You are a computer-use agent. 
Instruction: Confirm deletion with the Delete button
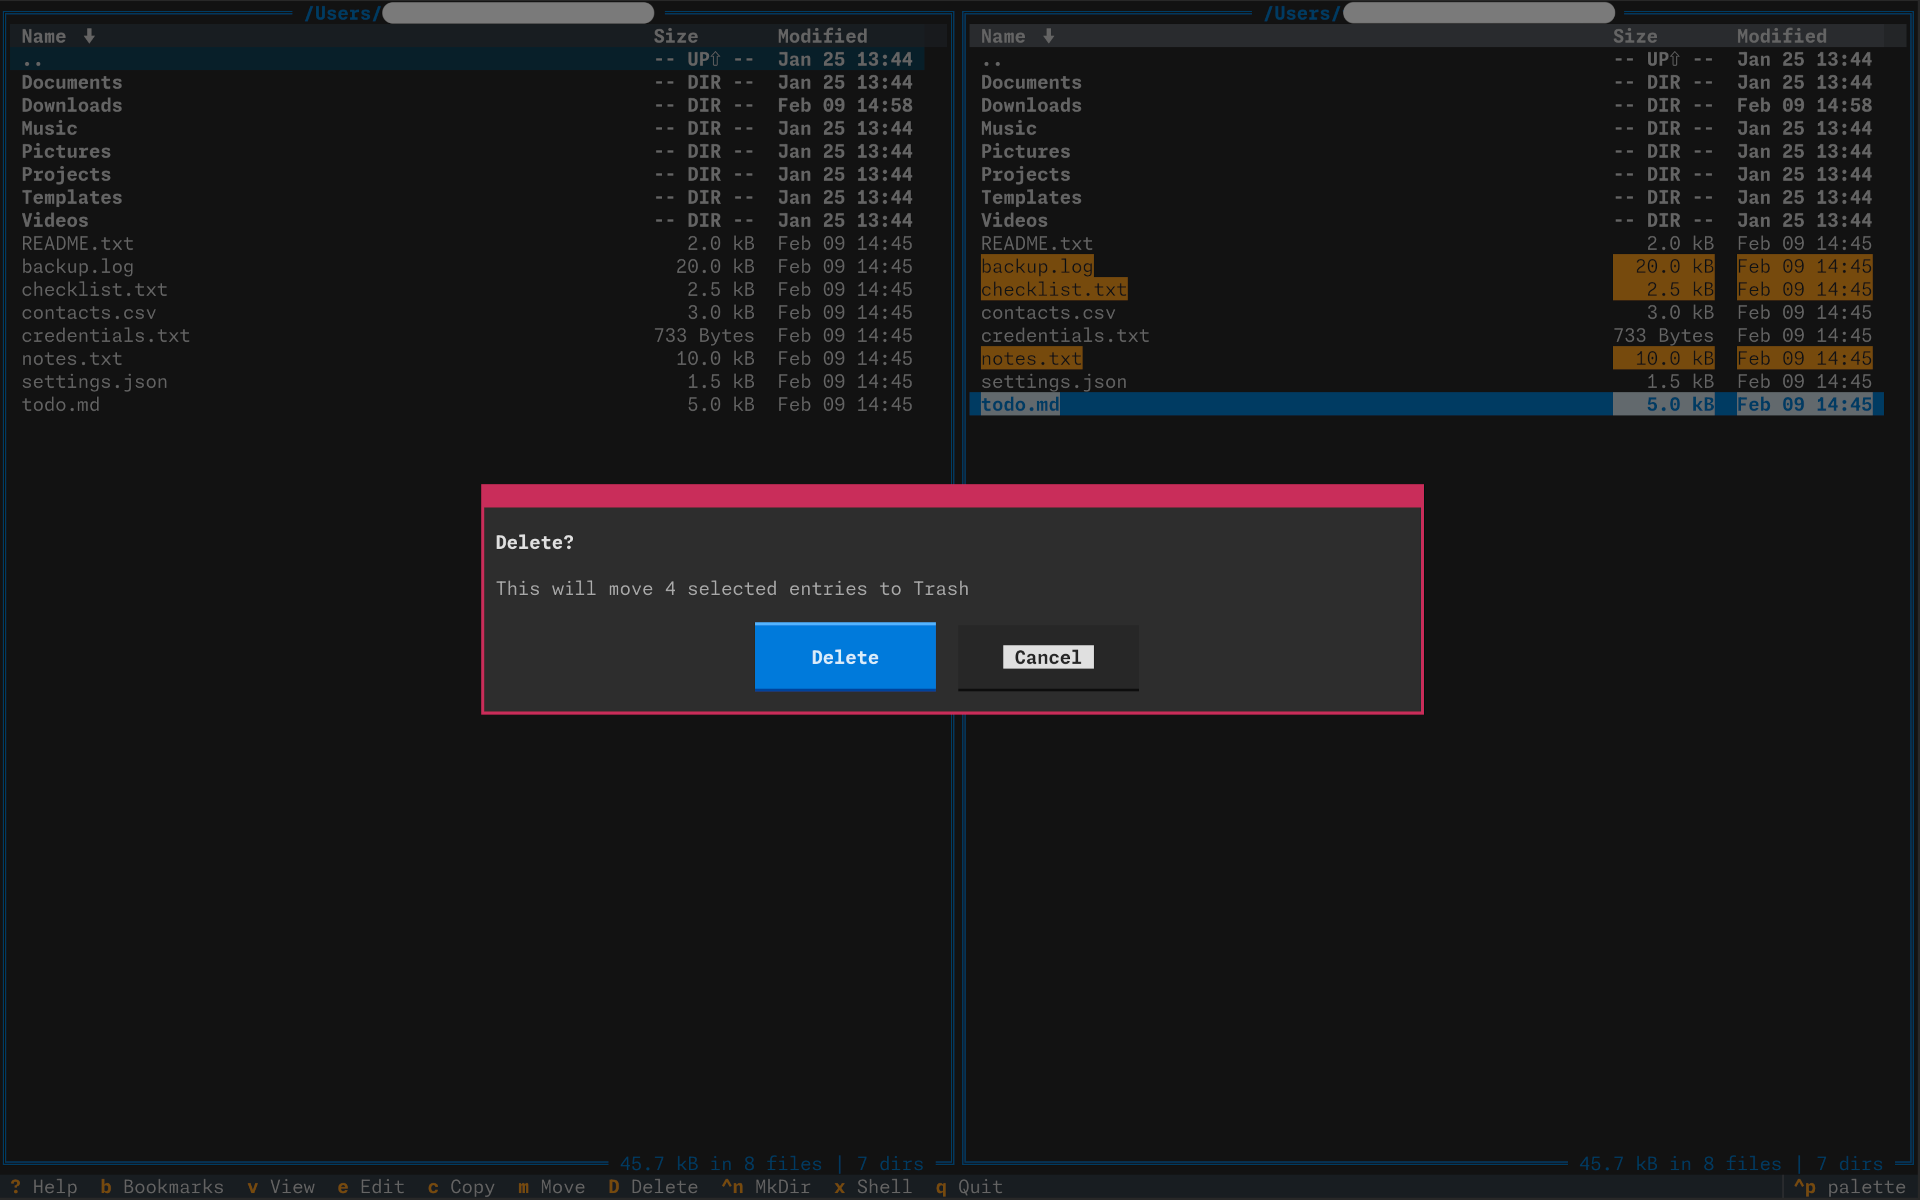click(x=845, y=657)
